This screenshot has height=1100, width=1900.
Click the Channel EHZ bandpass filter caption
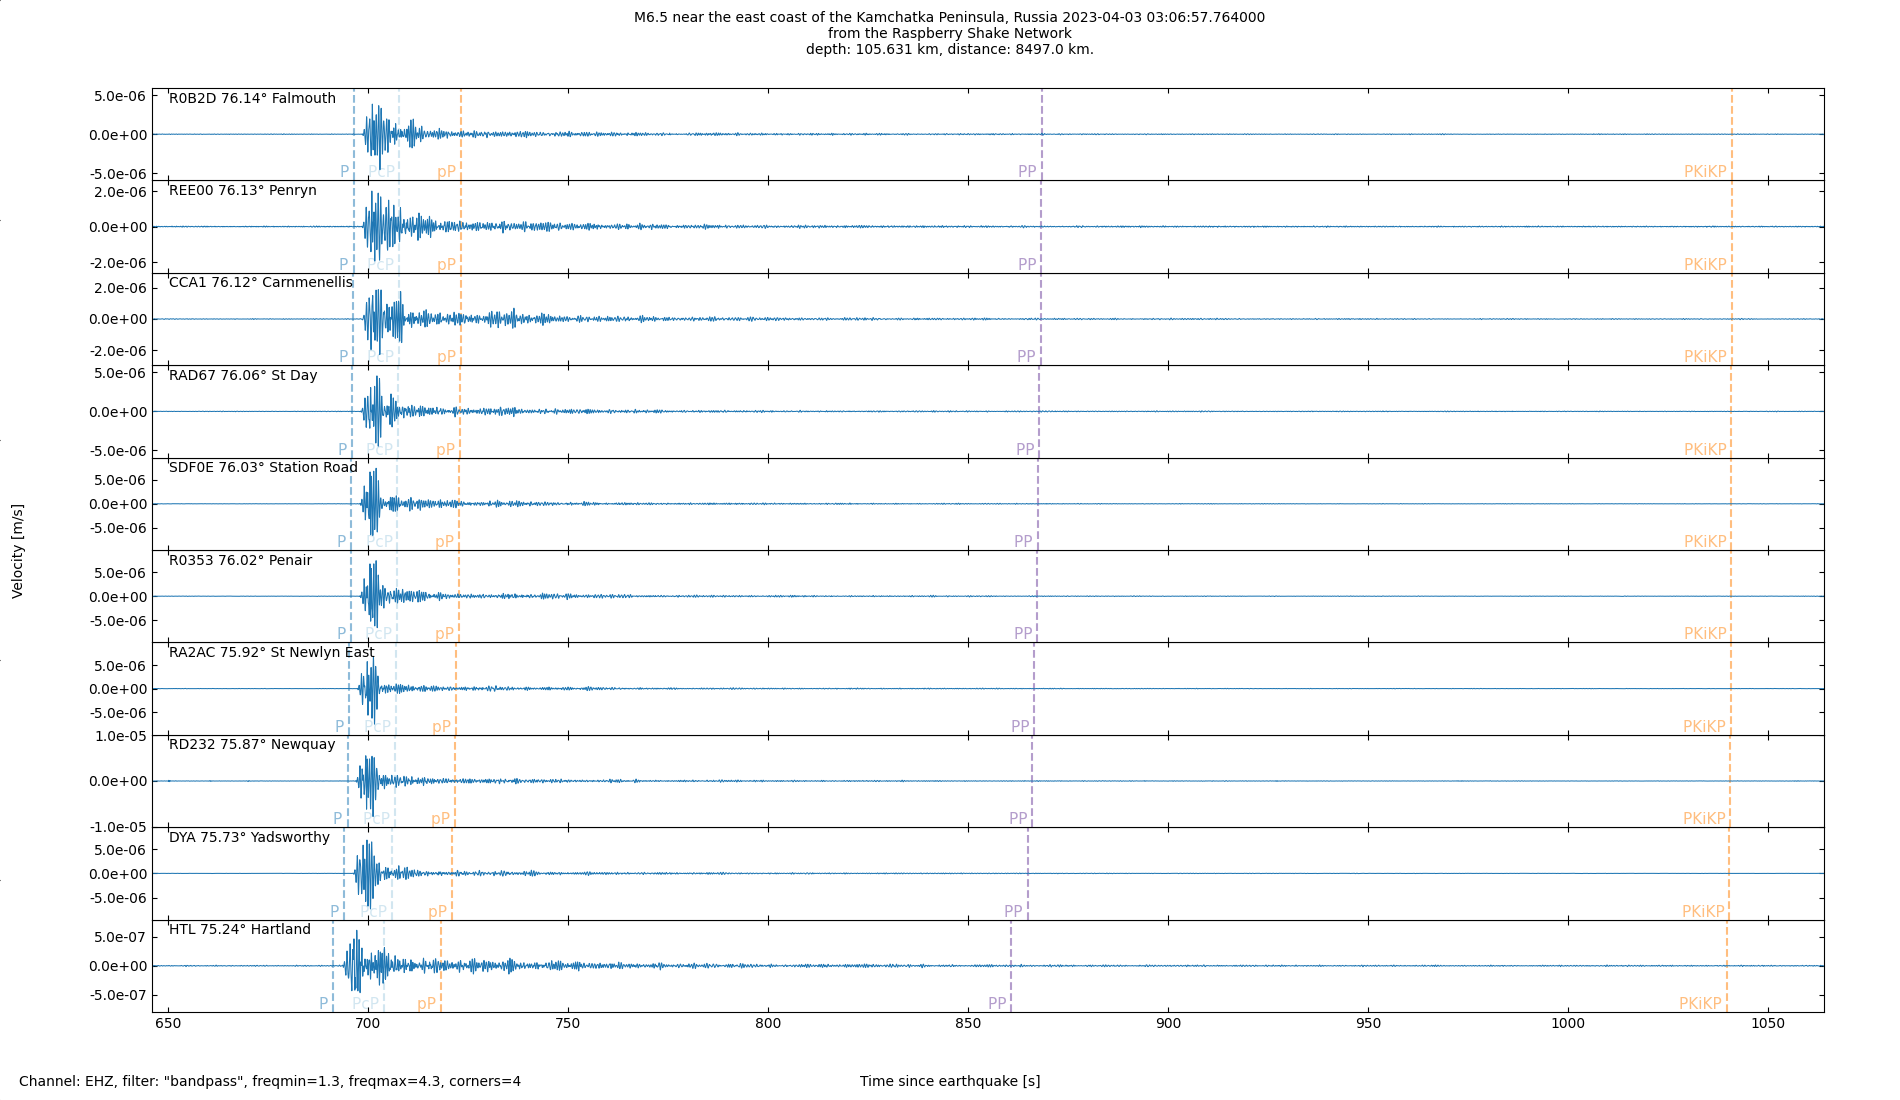270,1081
